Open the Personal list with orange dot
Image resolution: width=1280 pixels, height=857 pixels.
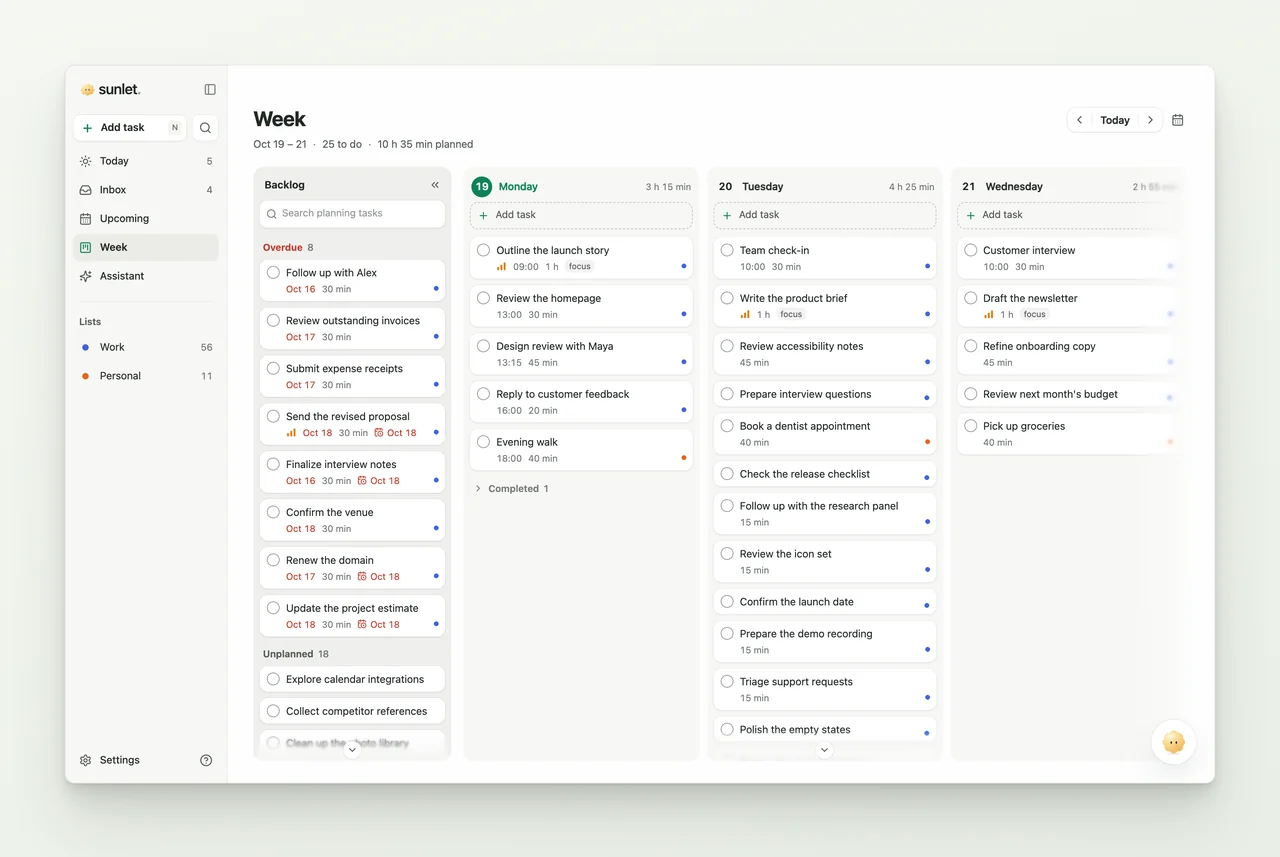(146, 376)
